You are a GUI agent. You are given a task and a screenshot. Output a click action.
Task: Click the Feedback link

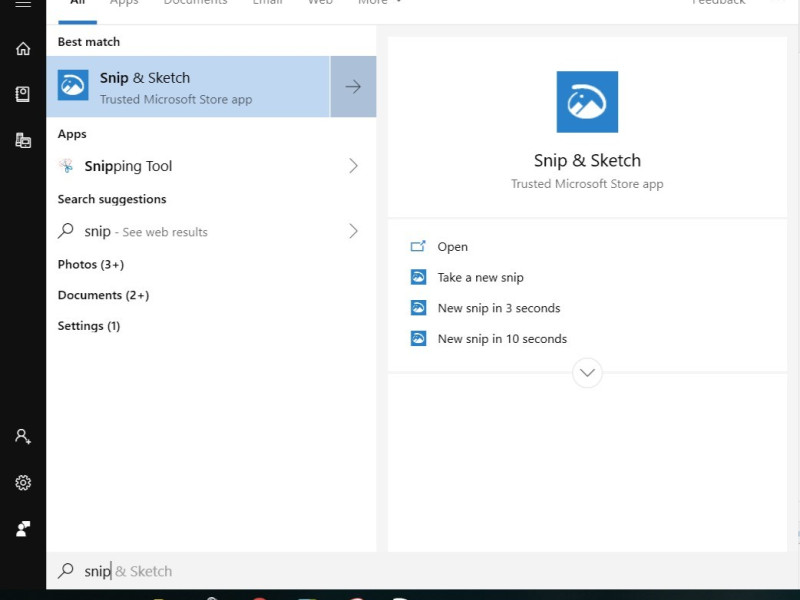[x=719, y=3]
